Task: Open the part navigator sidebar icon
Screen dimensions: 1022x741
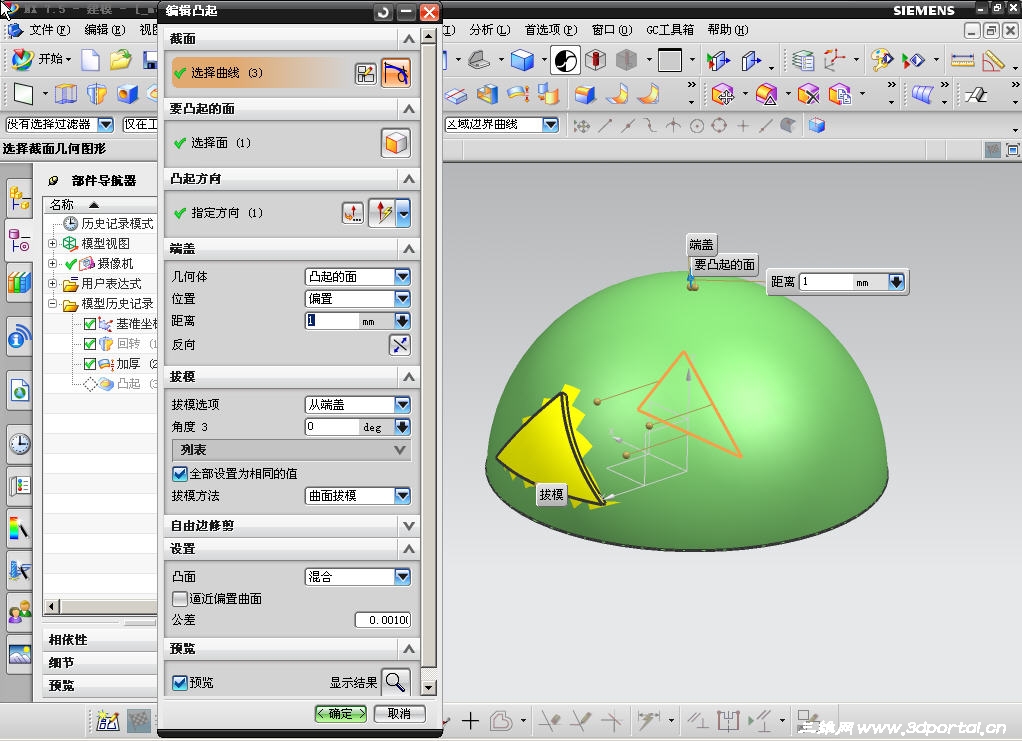Action: tap(20, 240)
